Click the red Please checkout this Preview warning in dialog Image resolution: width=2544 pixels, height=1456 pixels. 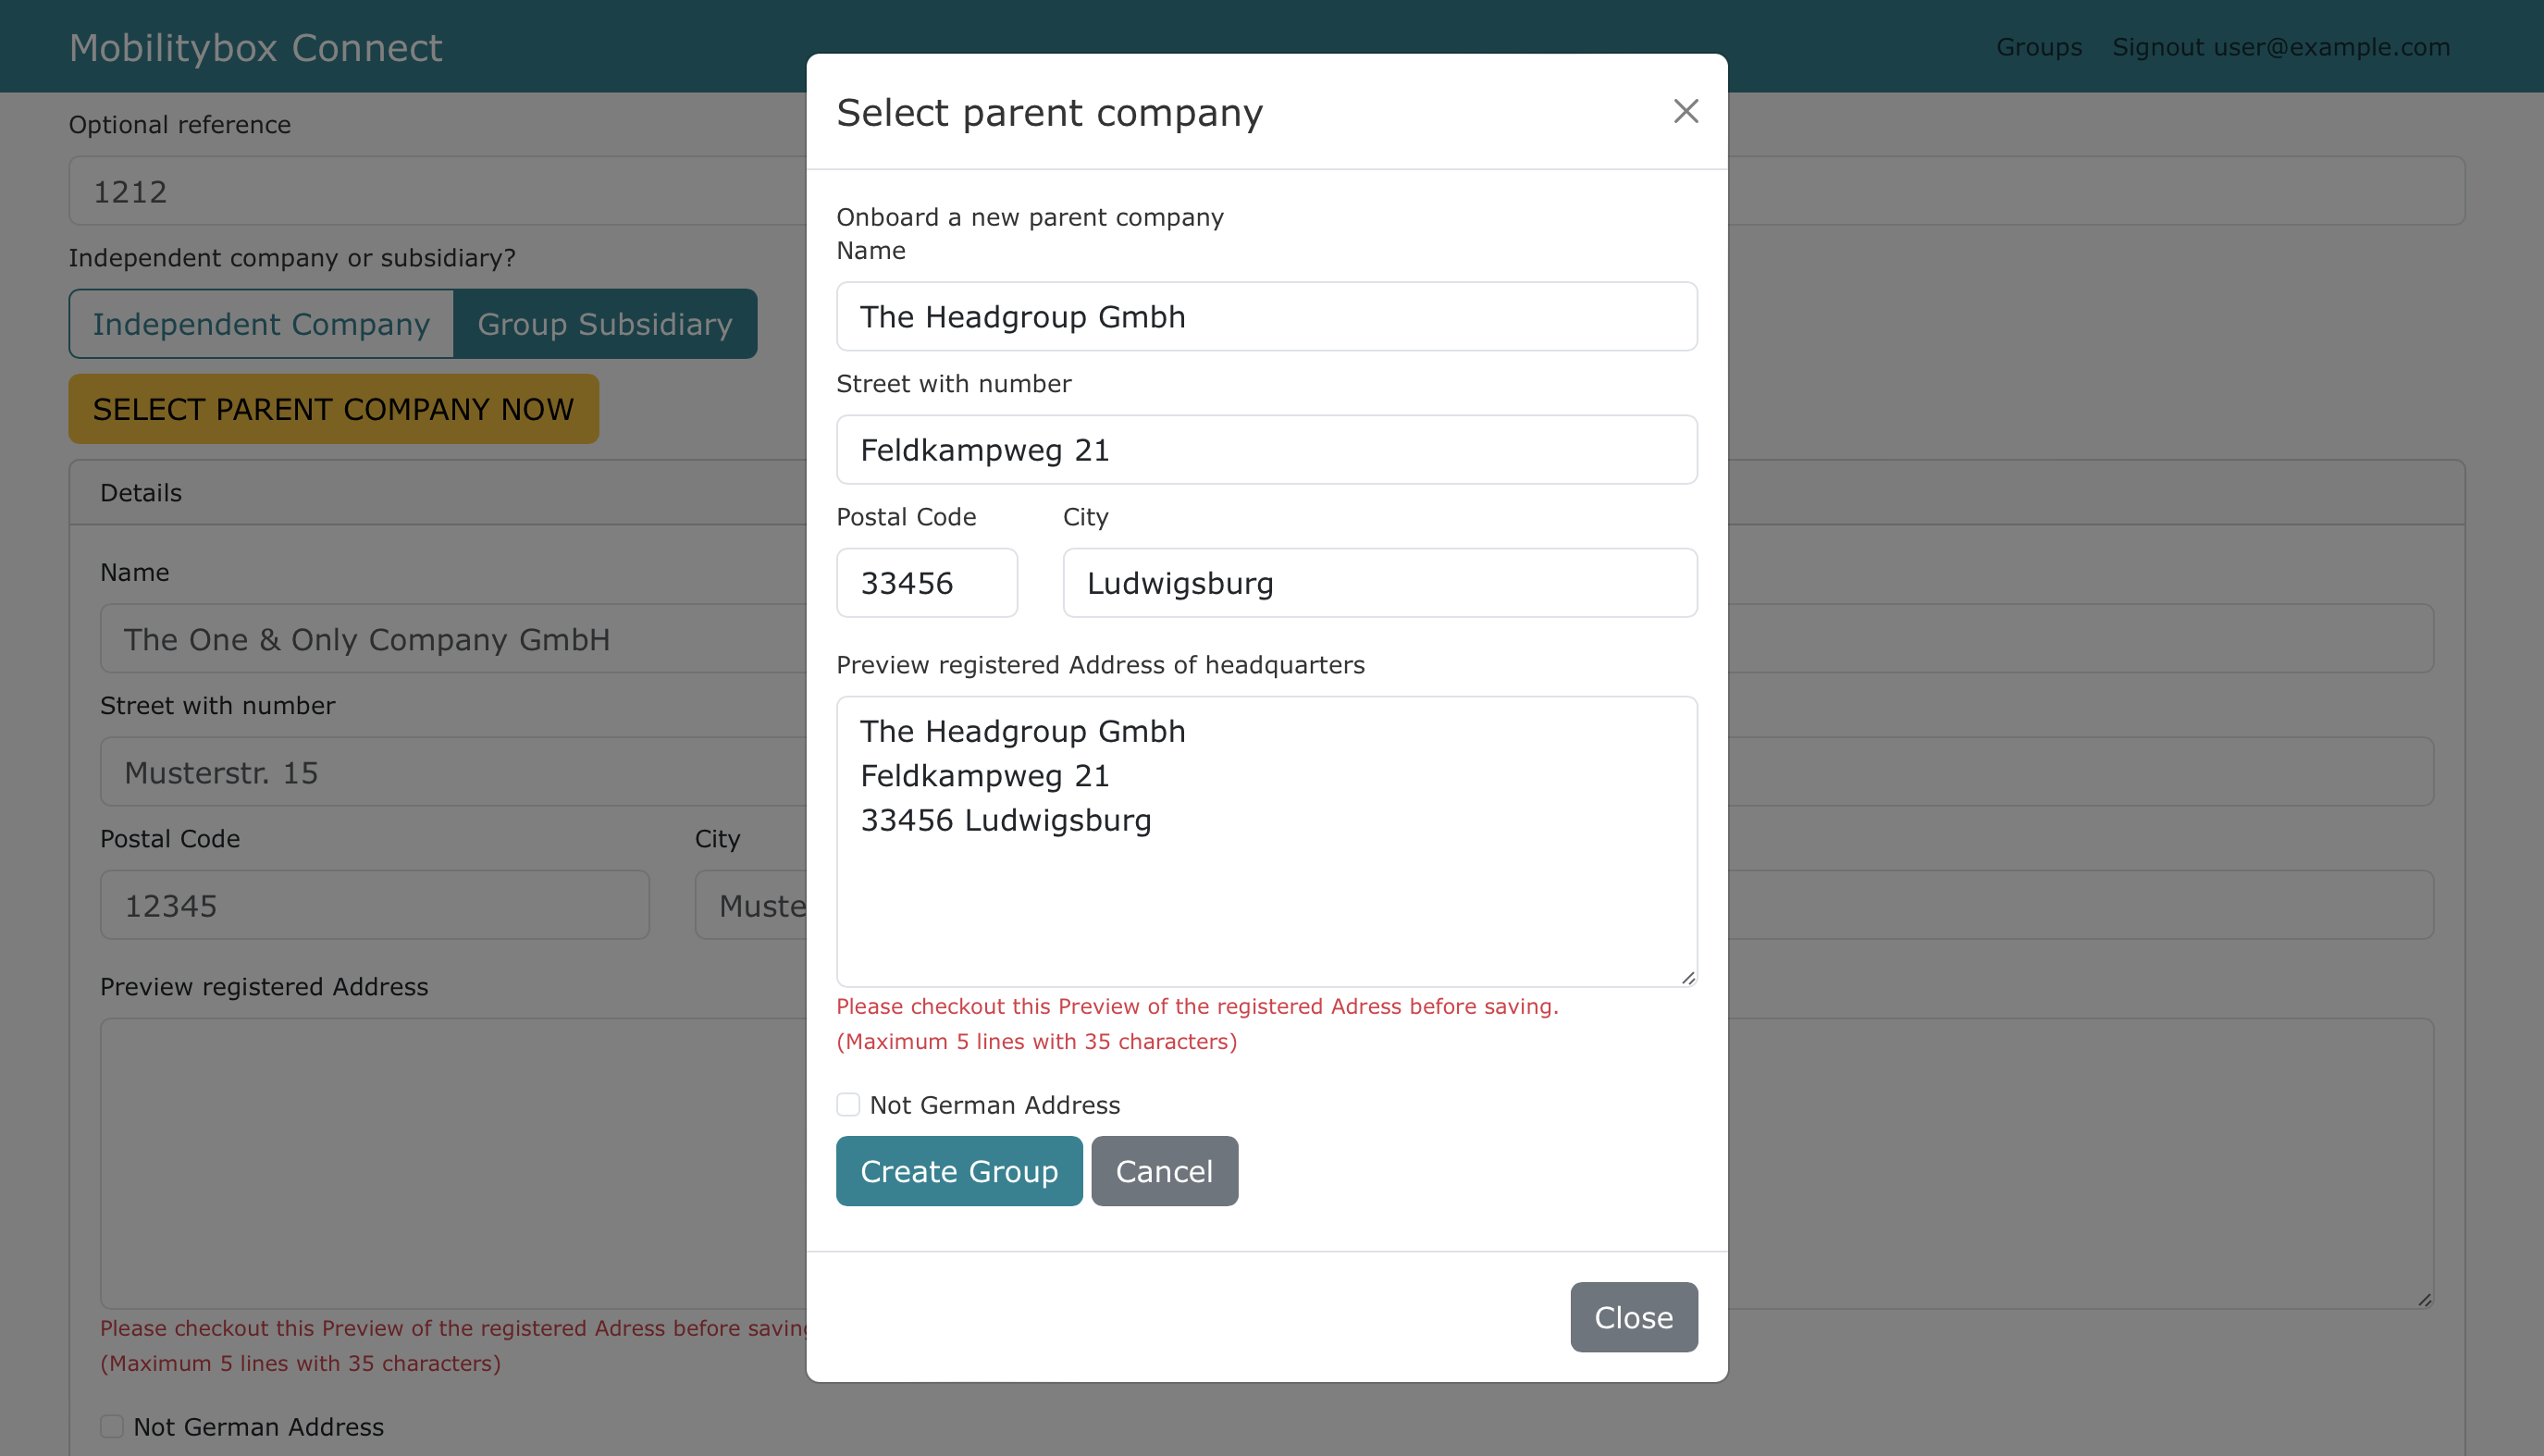[1197, 1006]
